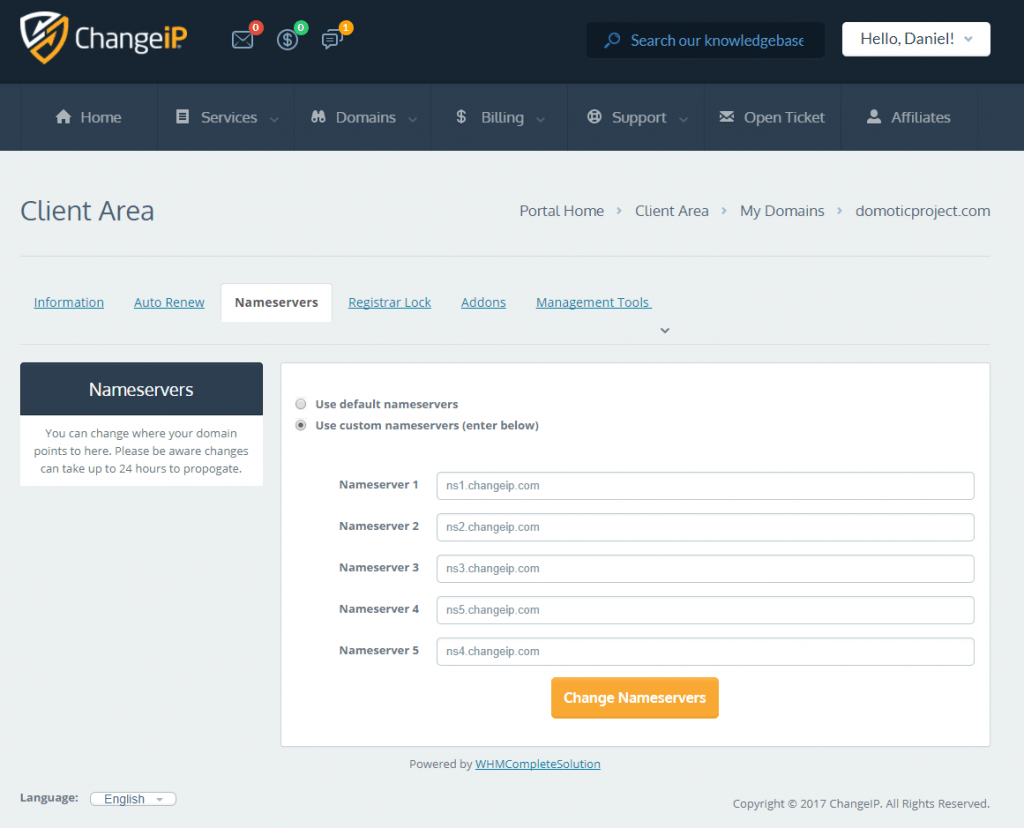Switch to the Registrar Lock tab

click(x=389, y=302)
